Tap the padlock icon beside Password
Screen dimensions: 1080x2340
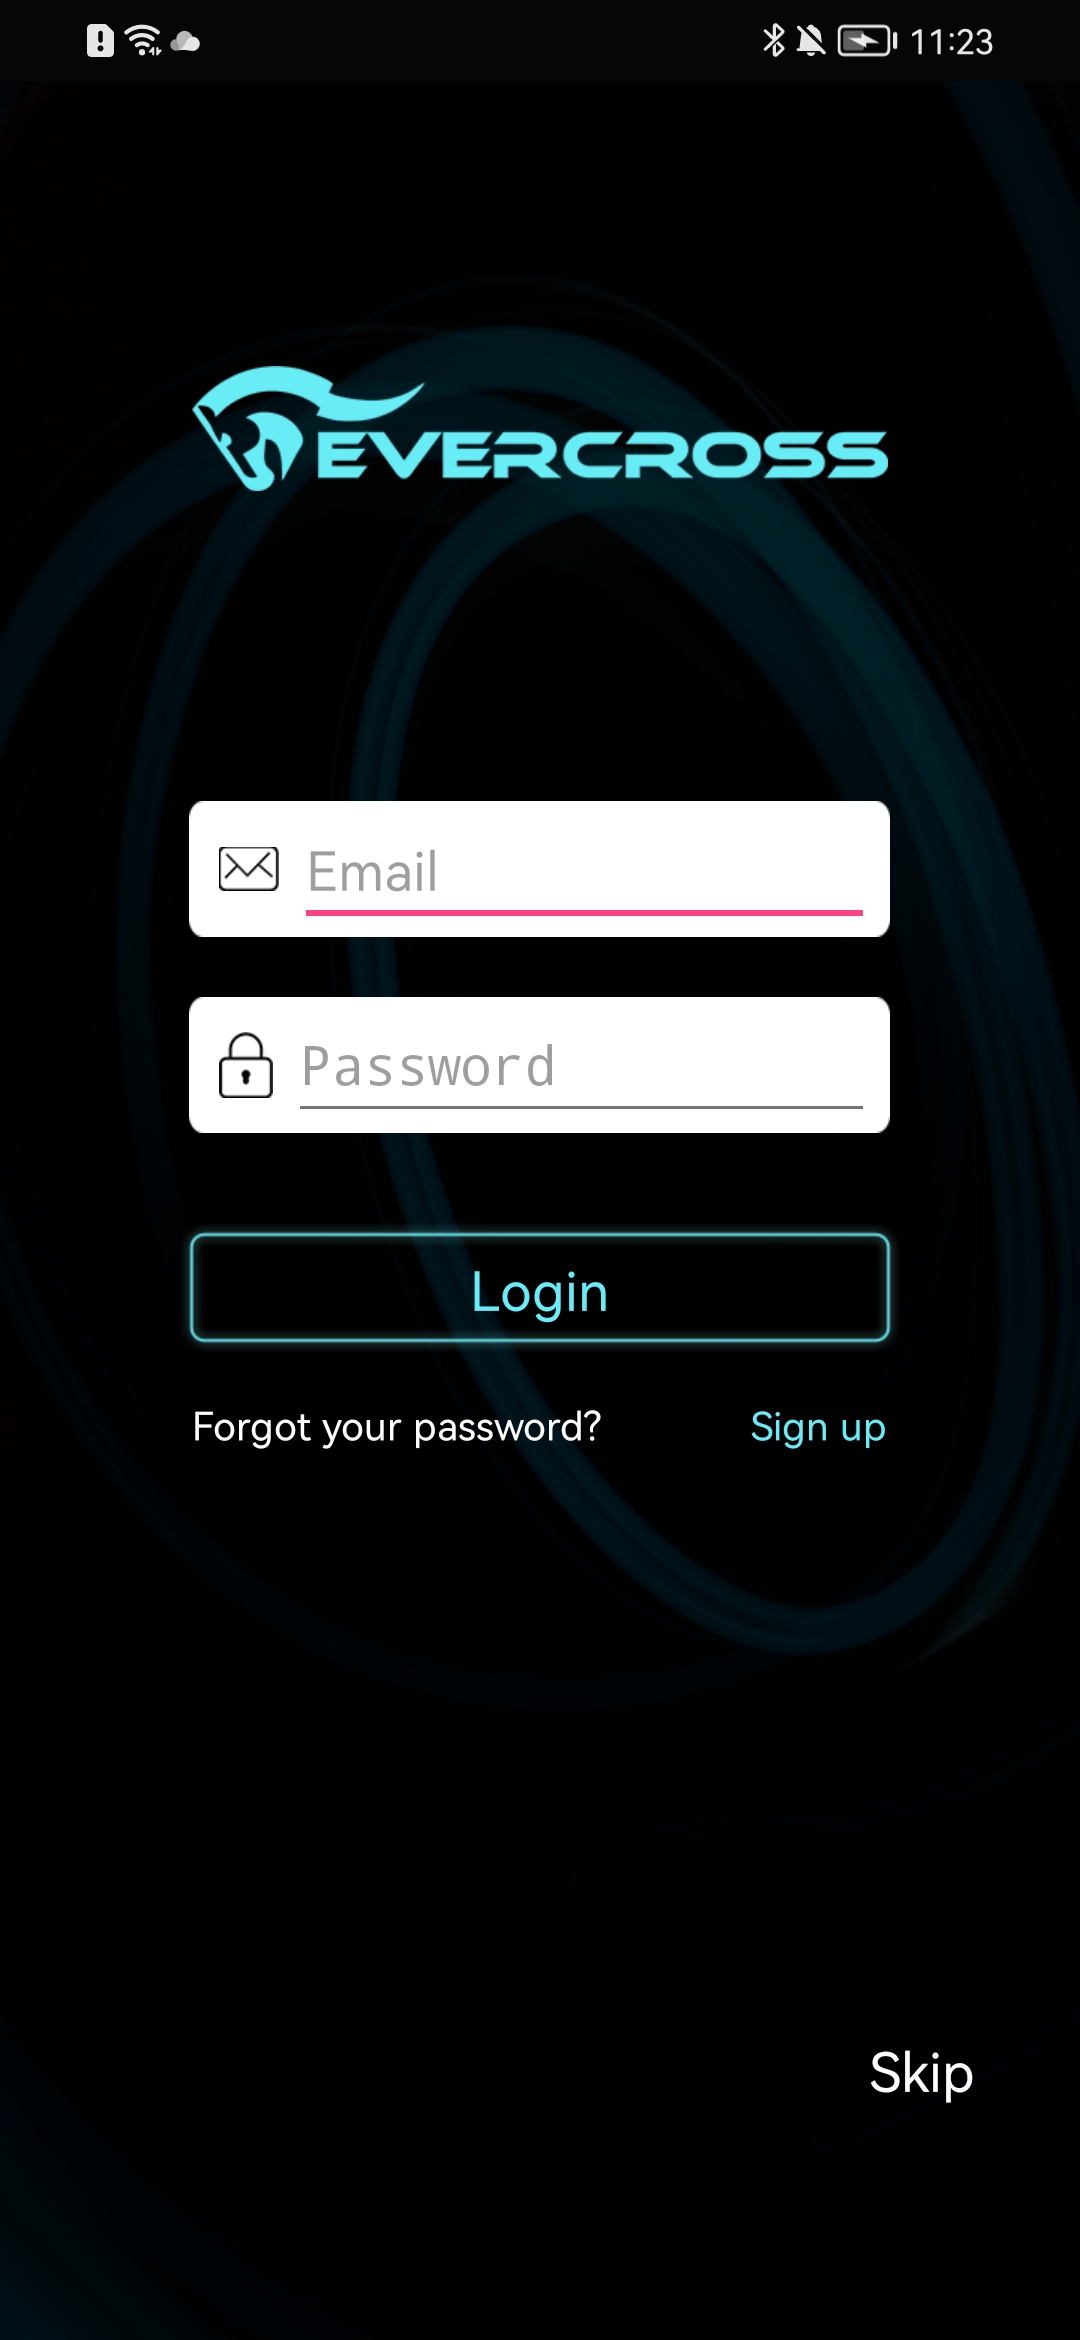(246, 1065)
